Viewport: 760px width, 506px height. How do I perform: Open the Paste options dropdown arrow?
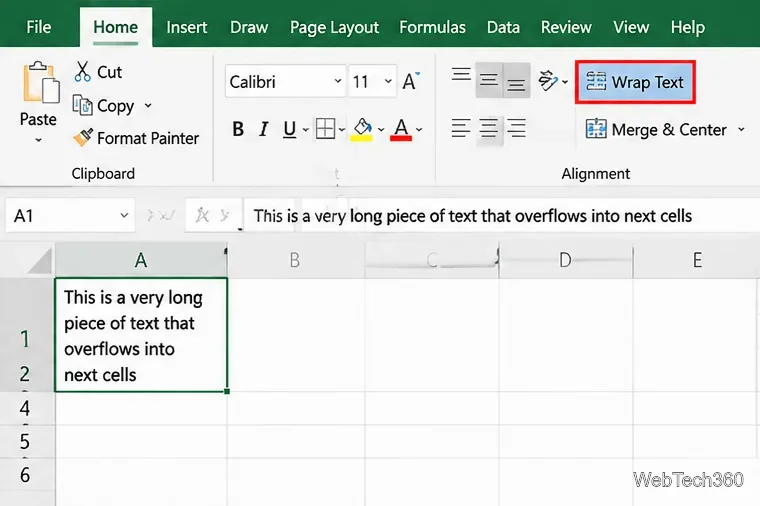pyautogui.click(x=38, y=141)
